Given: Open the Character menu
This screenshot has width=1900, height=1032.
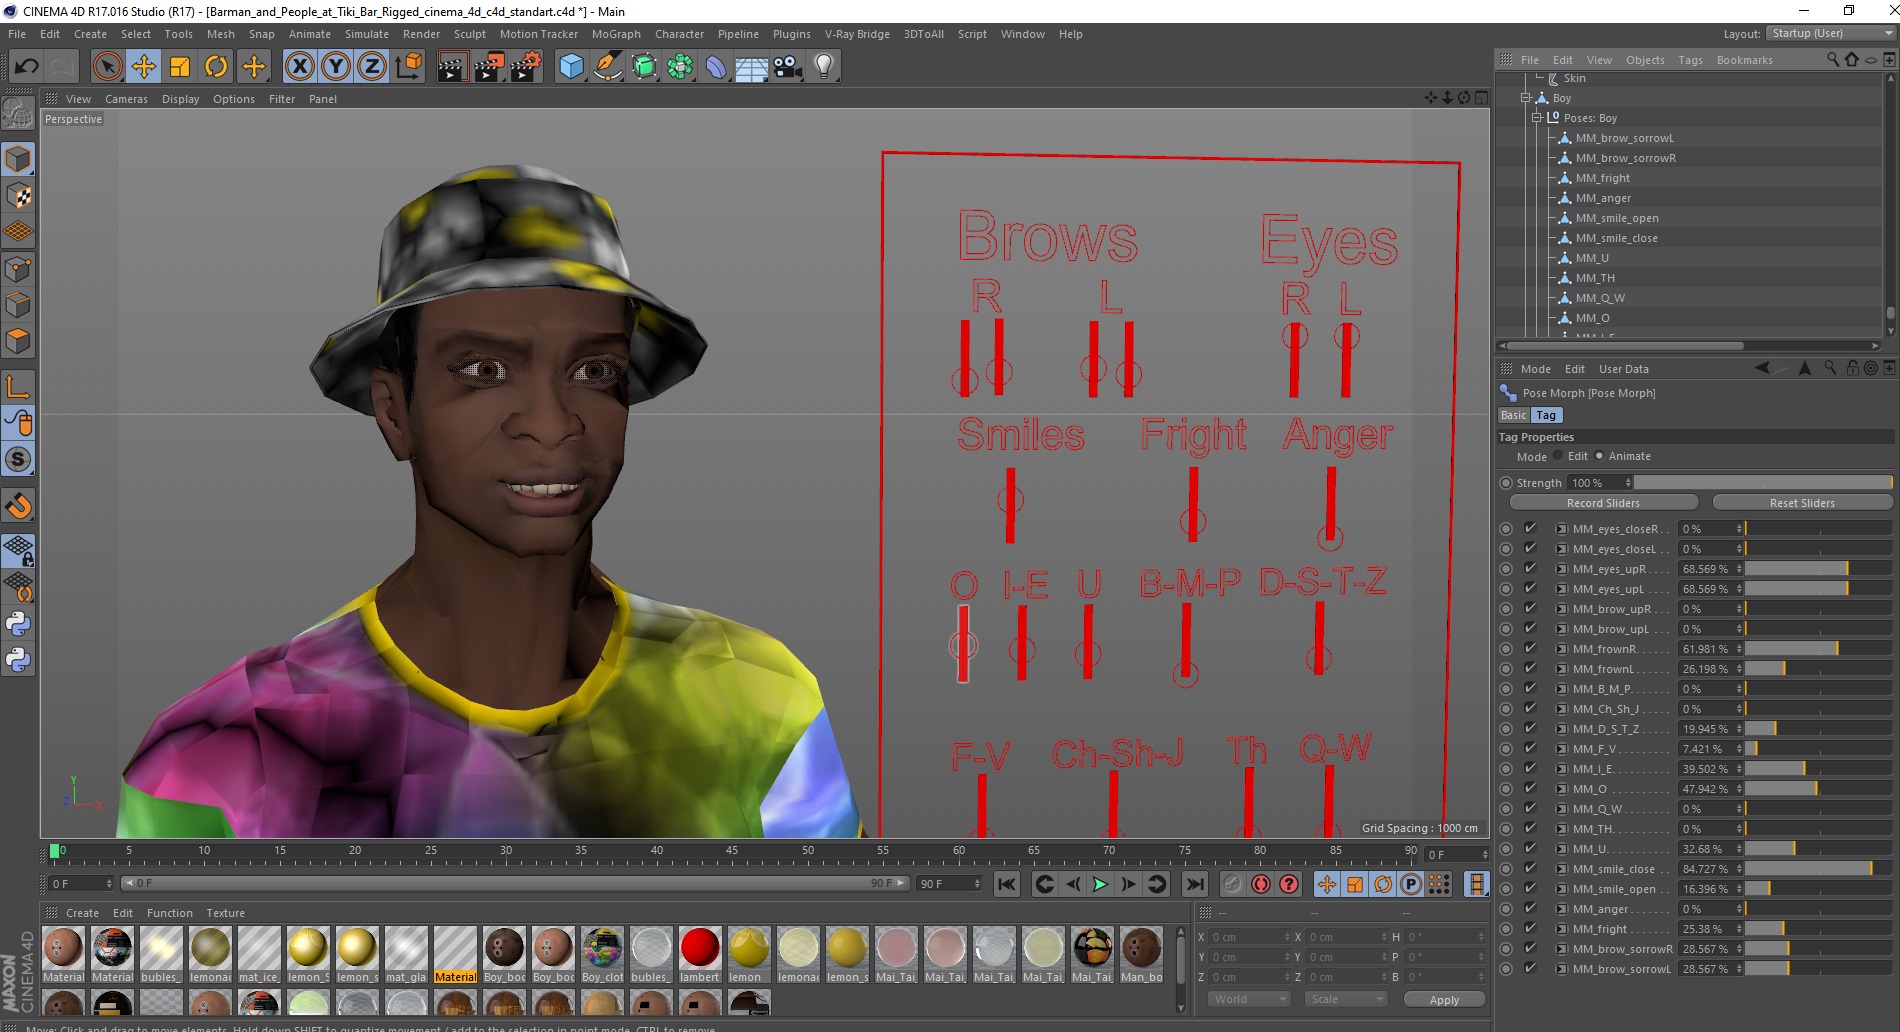Looking at the screenshot, I should [679, 34].
